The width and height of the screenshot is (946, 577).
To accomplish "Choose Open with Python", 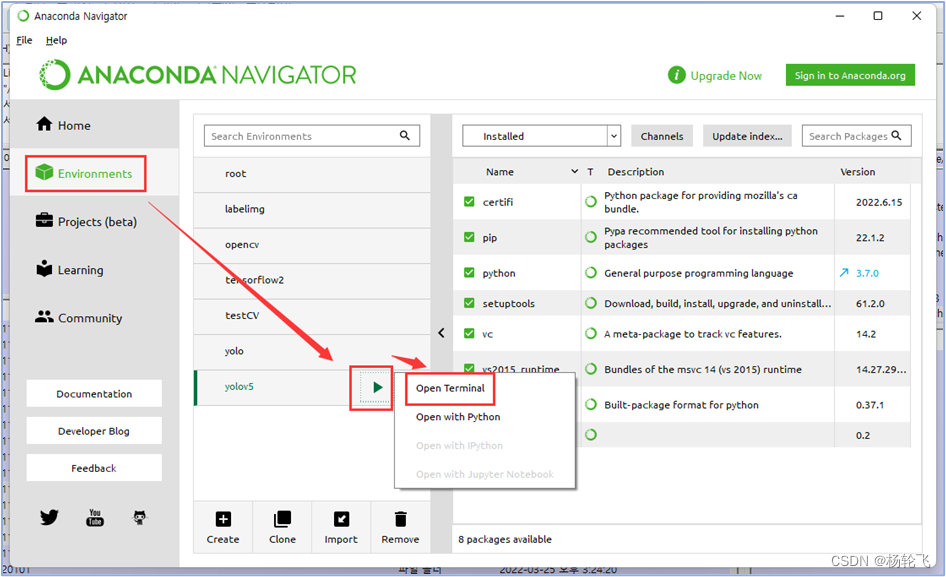I will (x=458, y=417).
